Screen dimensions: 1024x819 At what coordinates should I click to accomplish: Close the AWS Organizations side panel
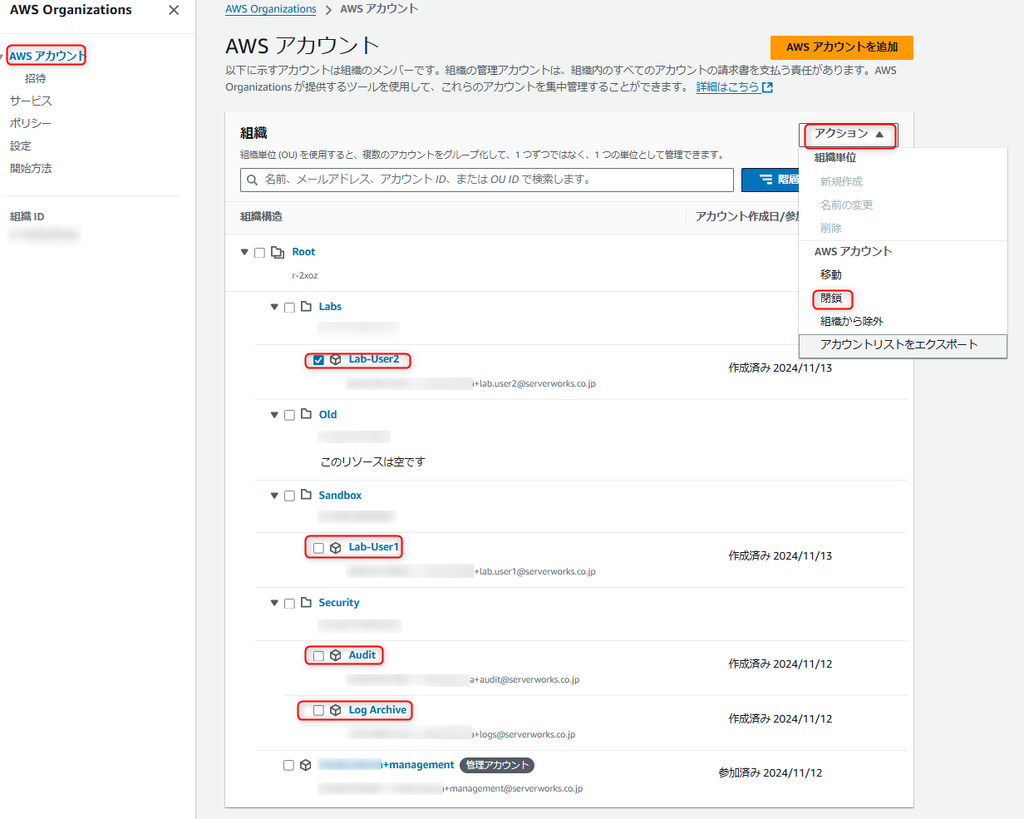point(174,10)
